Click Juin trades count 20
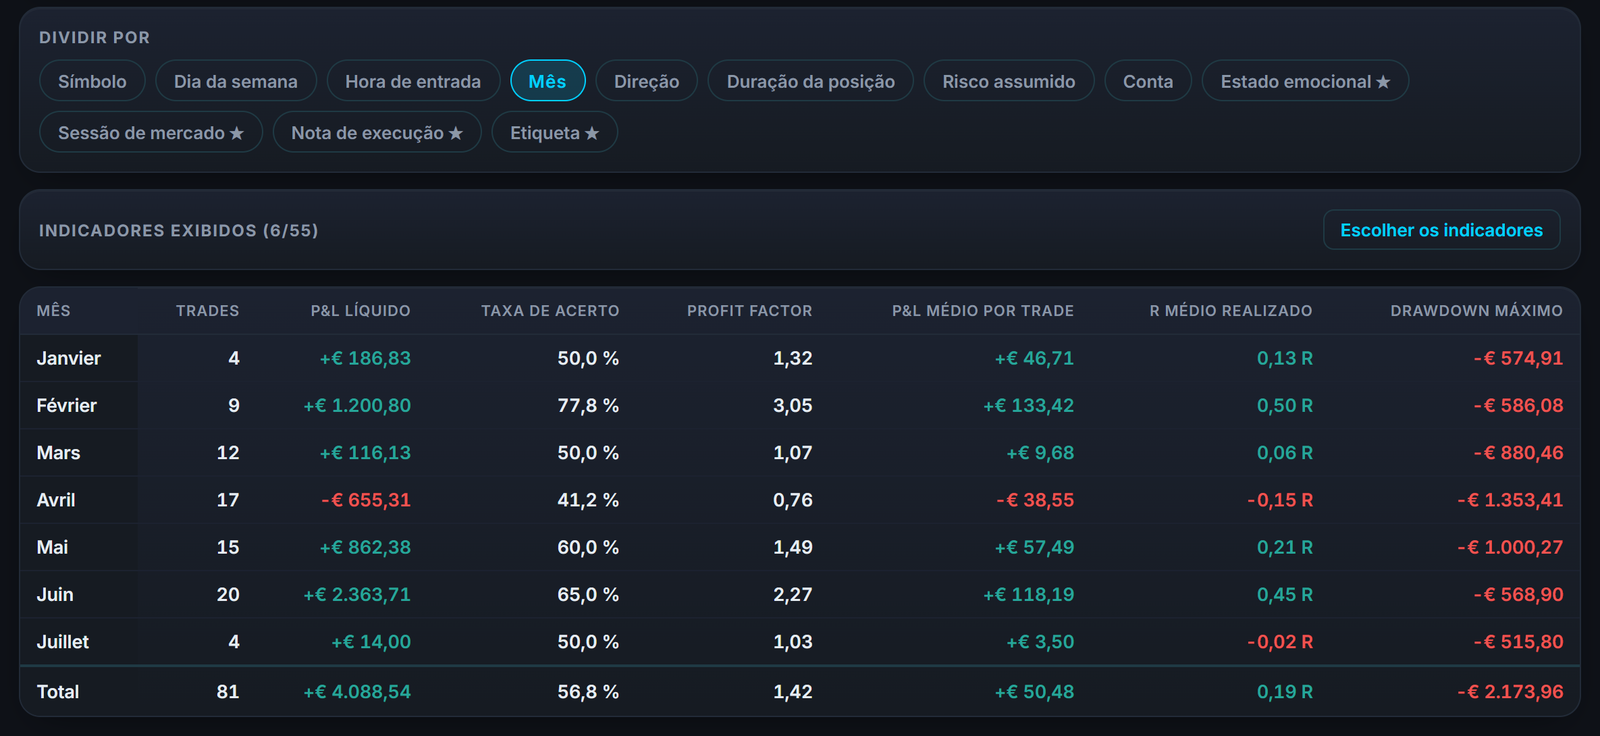This screenshot has width=1600, height=736. (x=228, y=594)
